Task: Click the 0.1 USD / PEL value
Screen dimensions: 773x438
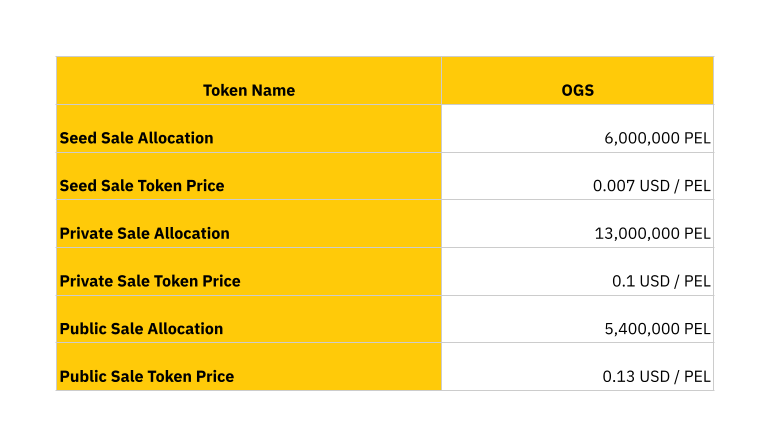Action: 661,281
